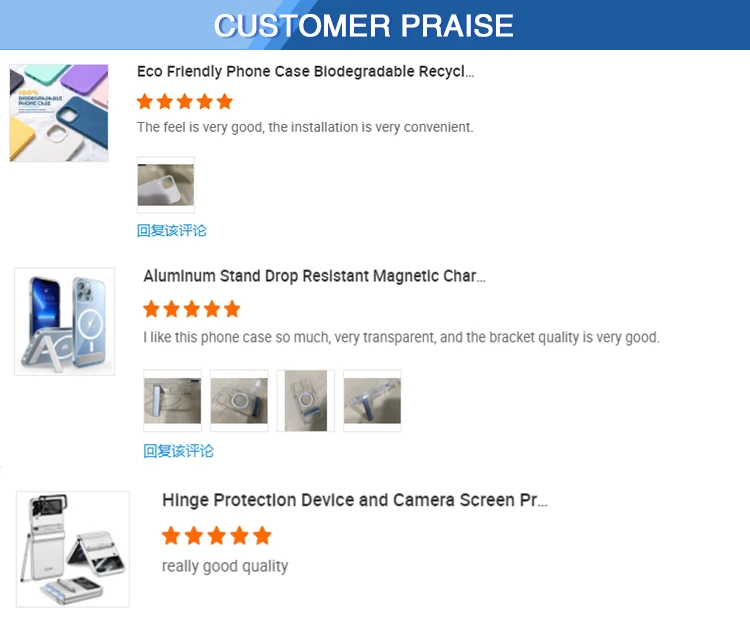
Task: Click first star of Eco Friendly review rating
Action: pos(145,101)
